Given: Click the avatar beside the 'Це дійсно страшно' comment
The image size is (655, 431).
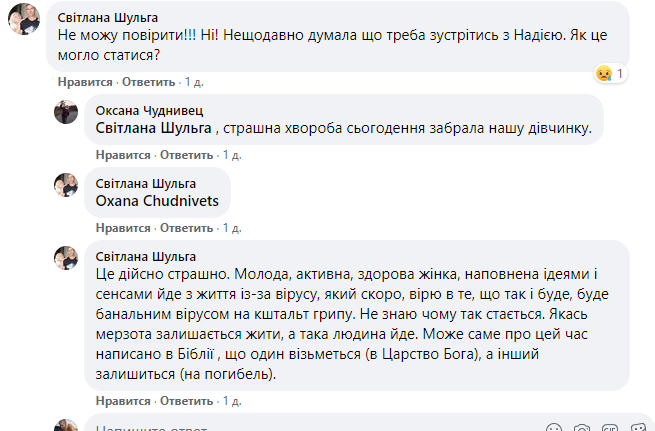Looking at the screenshot, I should [x=66, y=257].
